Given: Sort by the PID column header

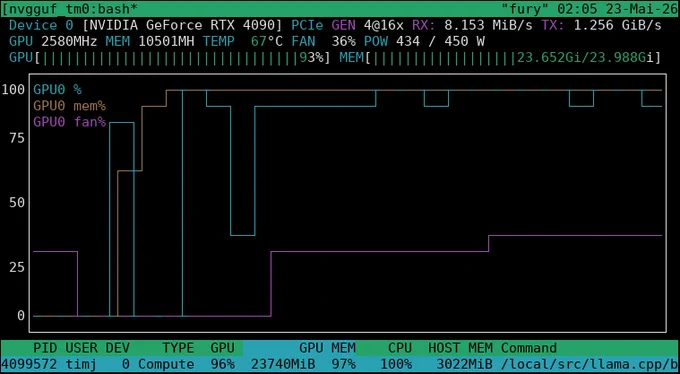Looking at the screenshot, I should 45,348.
